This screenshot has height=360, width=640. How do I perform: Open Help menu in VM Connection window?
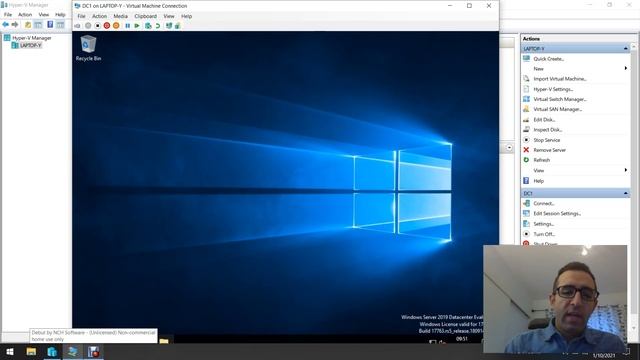tap(187, 16)
